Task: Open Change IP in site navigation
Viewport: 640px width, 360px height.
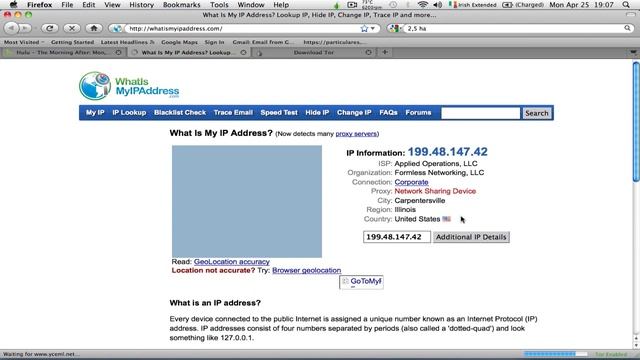Action: 354,113
